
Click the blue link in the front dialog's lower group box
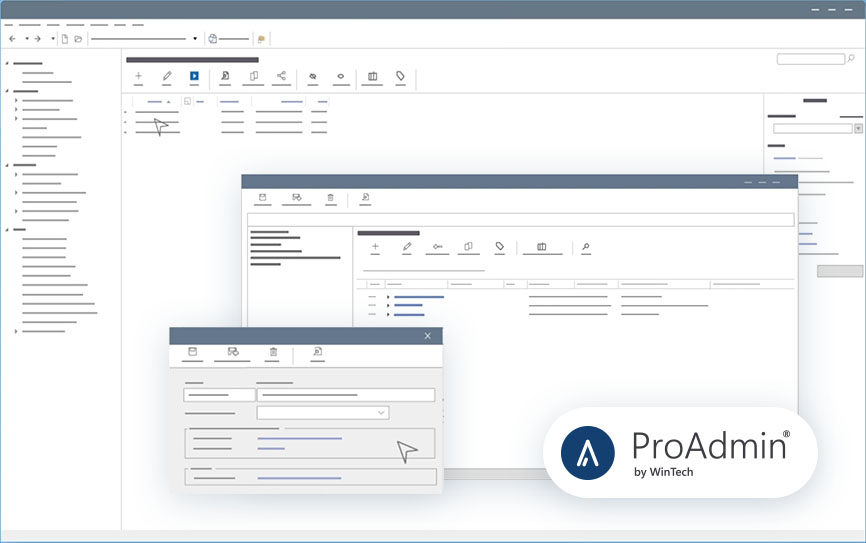[x=299, y=478]
